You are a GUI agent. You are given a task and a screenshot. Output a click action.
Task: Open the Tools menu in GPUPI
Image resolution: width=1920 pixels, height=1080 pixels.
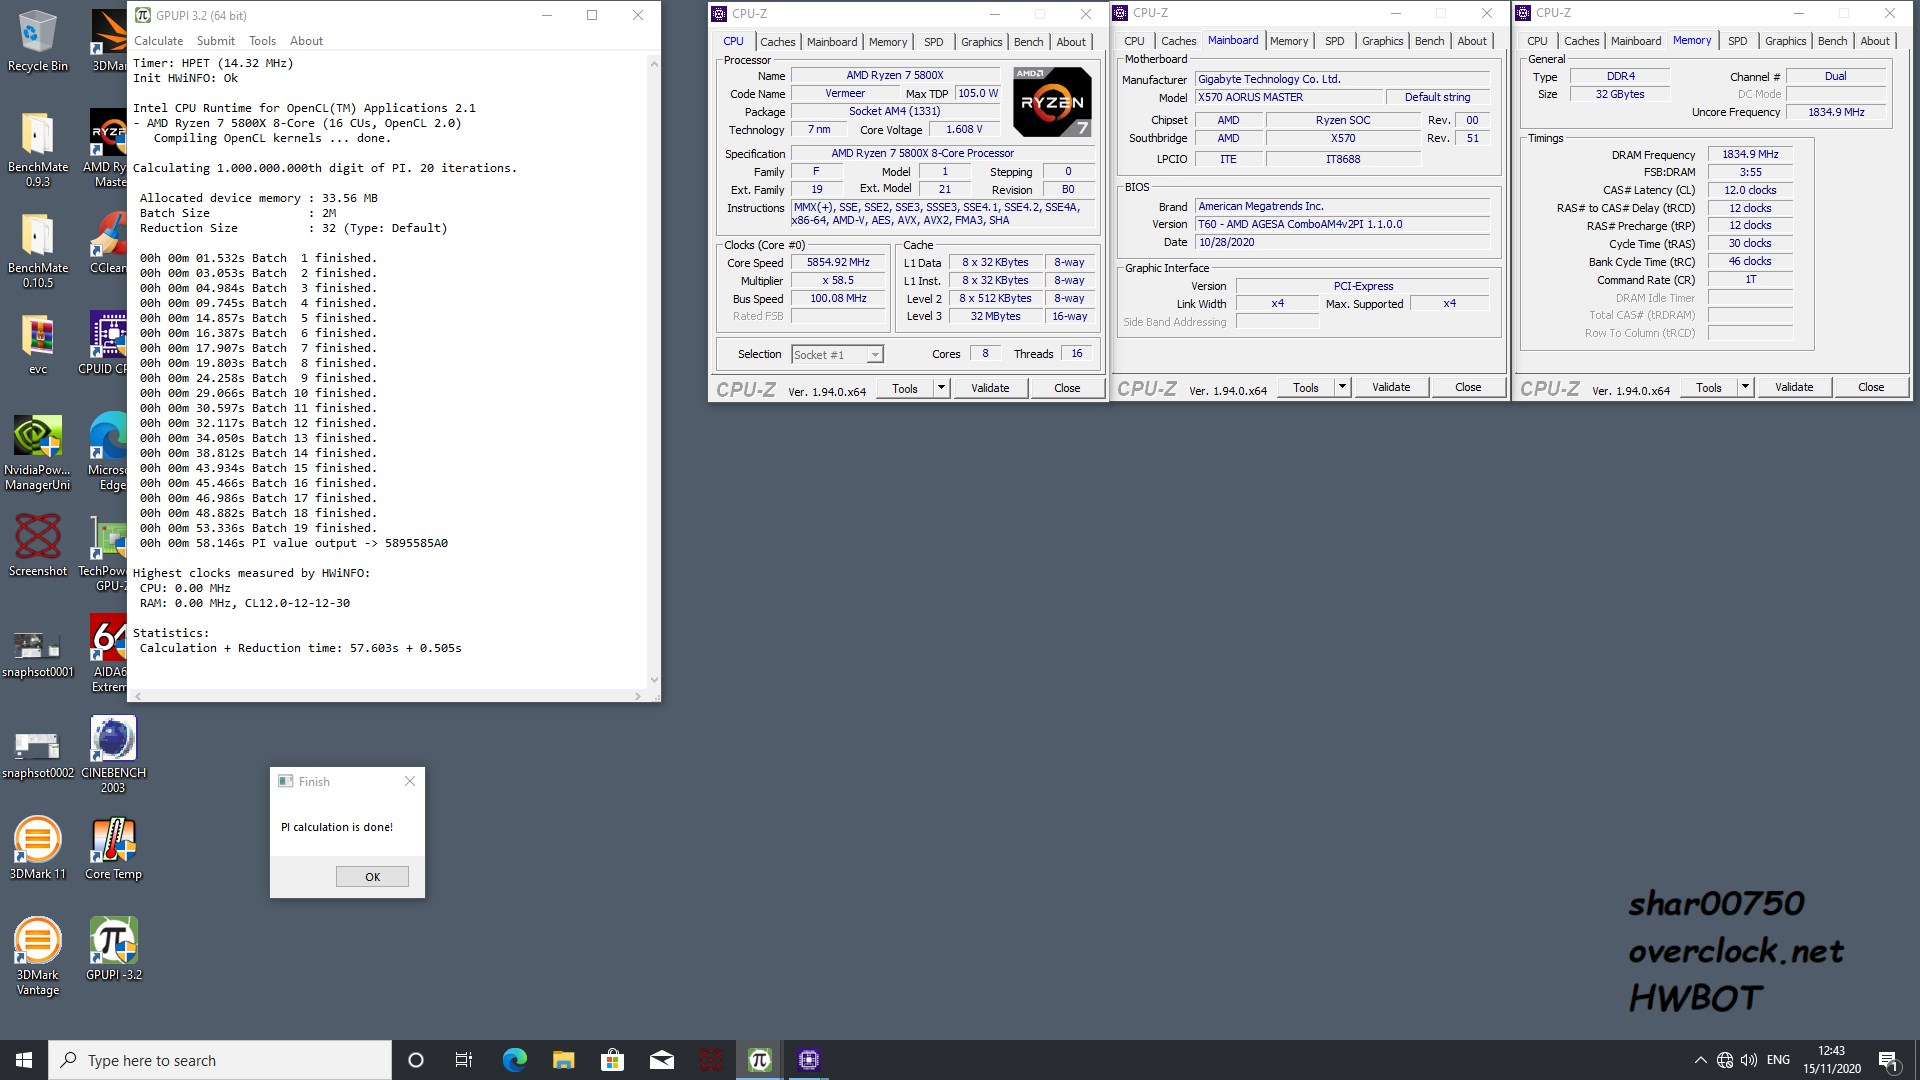[x=262, y=41]
